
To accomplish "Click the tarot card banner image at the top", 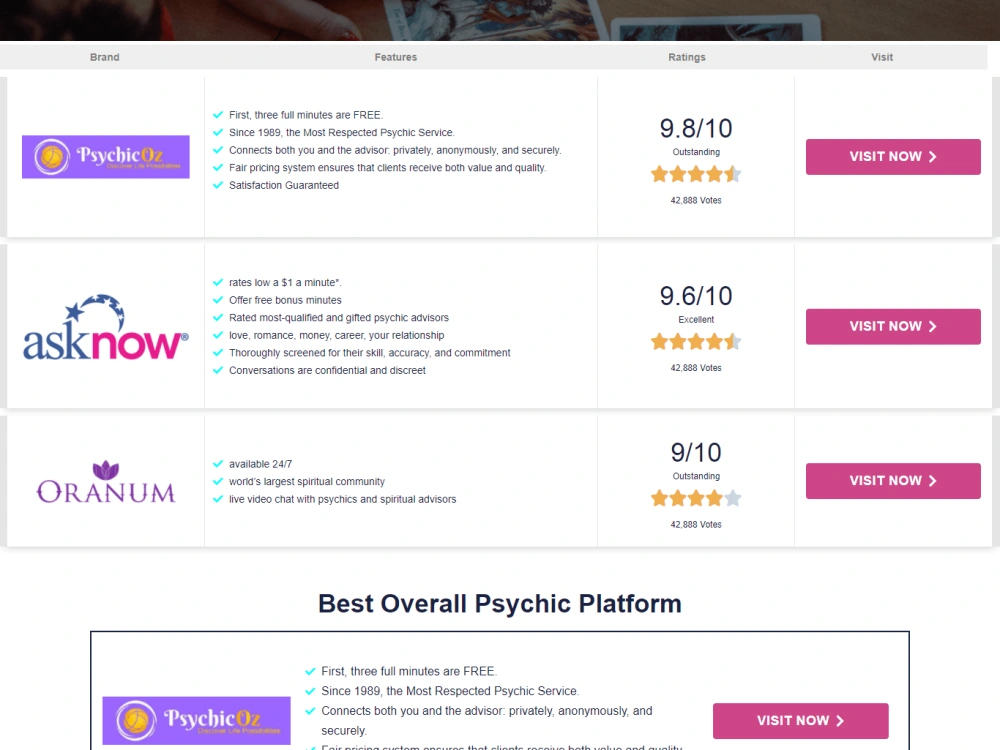I will pos(500,20).
